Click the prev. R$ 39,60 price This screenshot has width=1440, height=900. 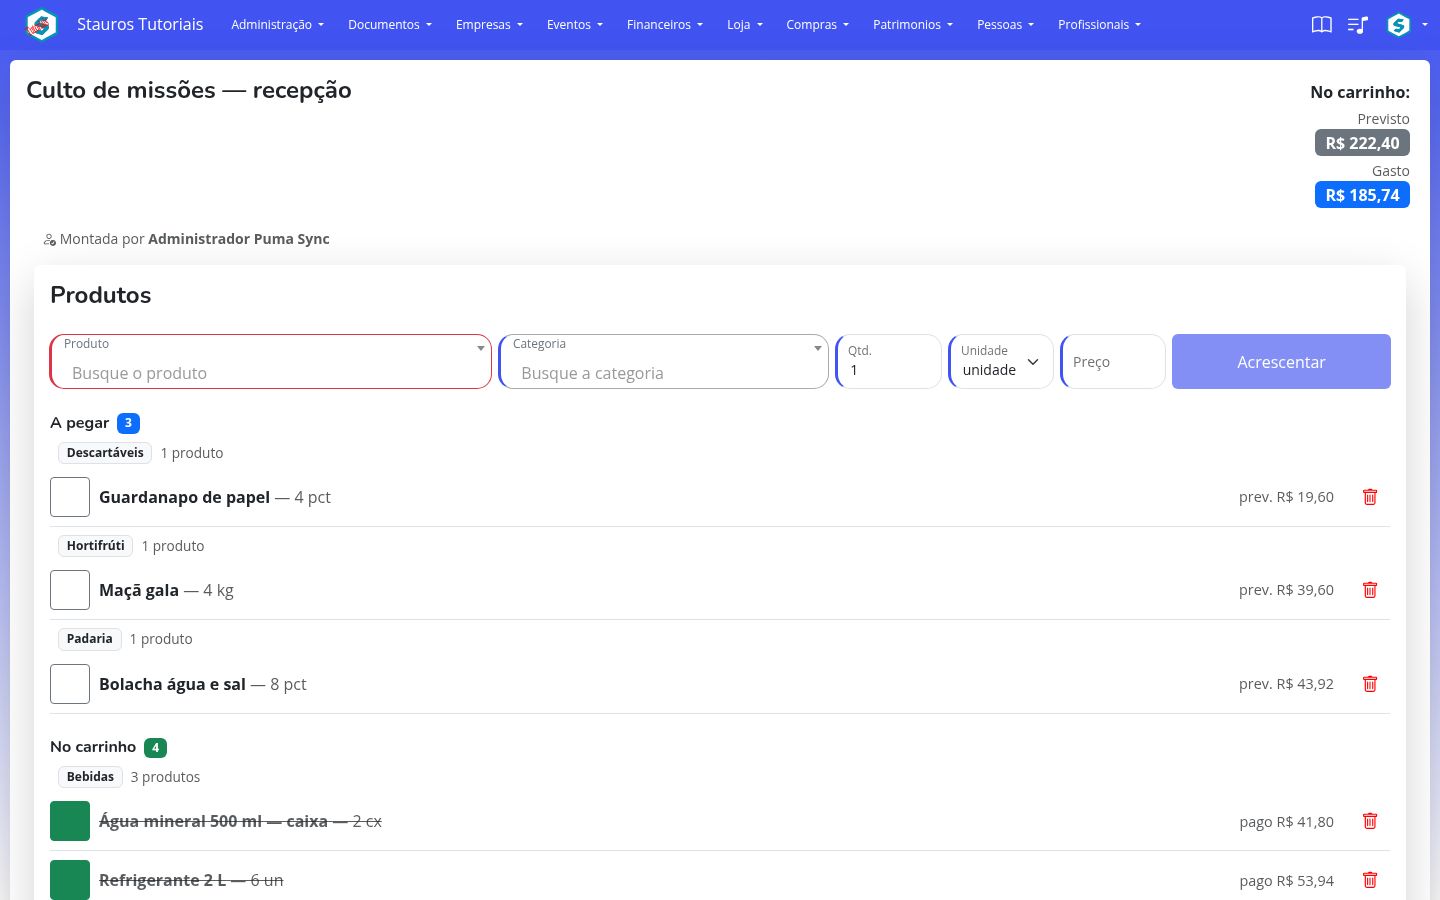coord(1286,590)
